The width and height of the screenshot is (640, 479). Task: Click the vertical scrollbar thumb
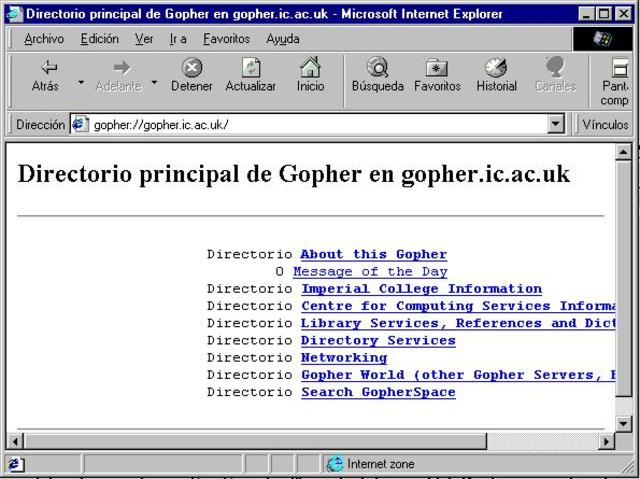click(x=623, y=278)
